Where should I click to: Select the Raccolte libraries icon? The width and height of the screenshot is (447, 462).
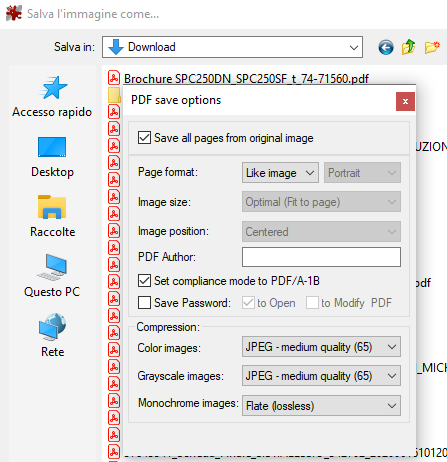[52, 207]
